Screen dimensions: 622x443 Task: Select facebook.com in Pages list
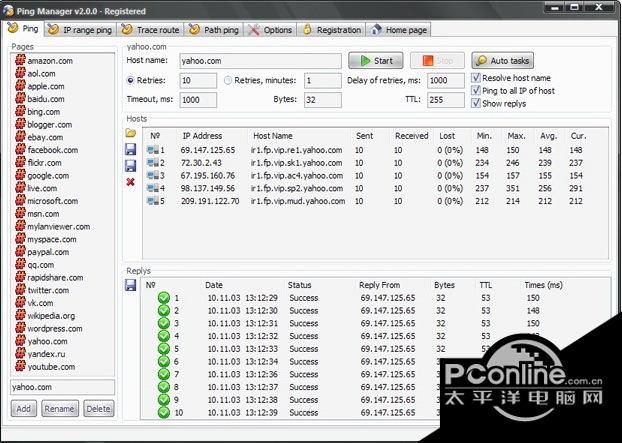click(52, 150)
